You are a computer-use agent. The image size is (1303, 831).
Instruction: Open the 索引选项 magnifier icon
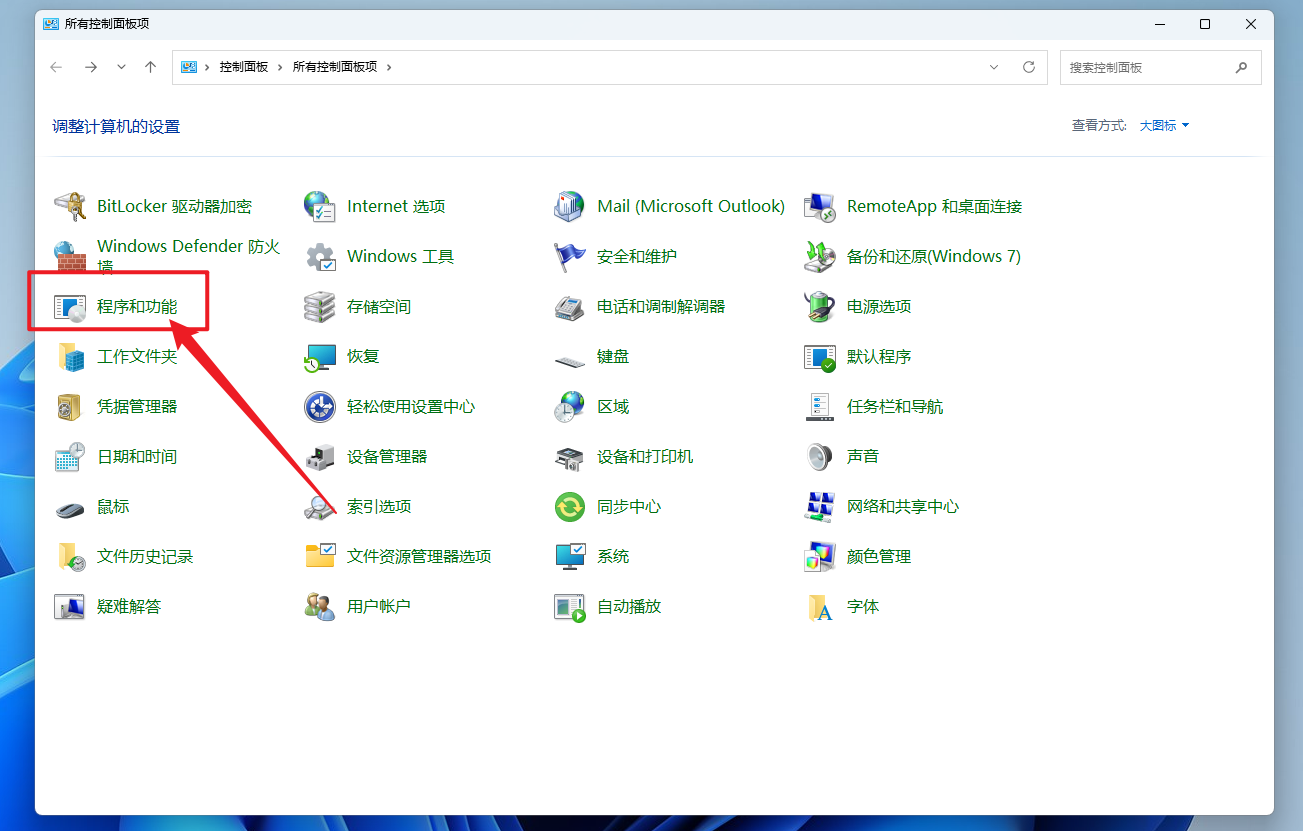pos(320,507)
